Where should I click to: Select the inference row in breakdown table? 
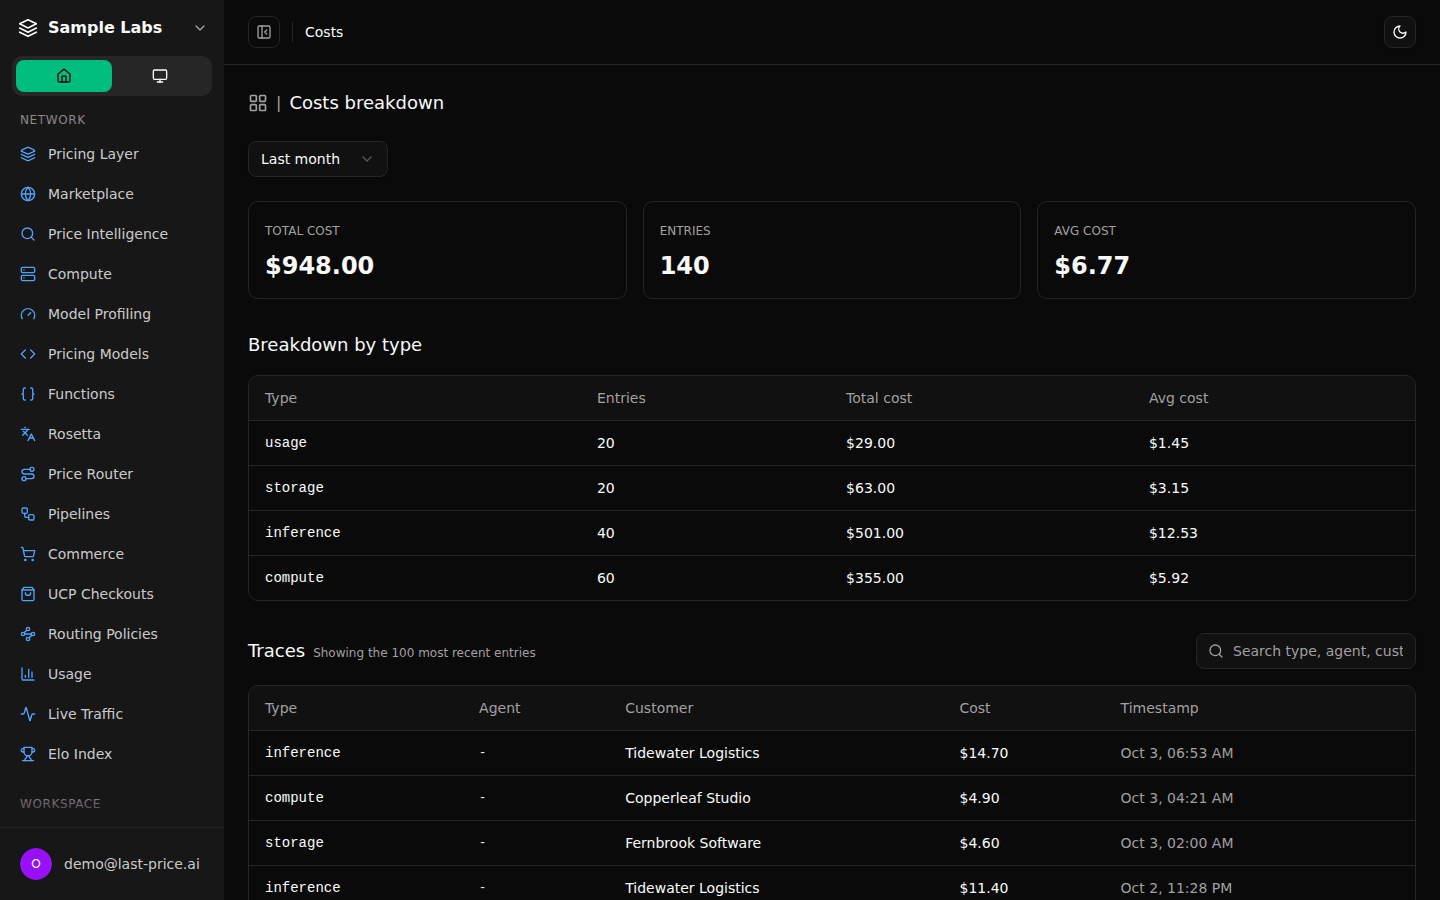coord(832,533)
